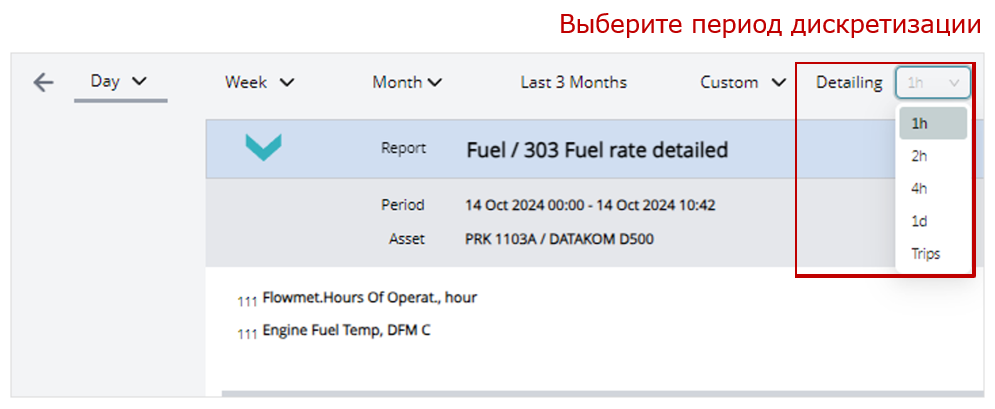Collapse report using the teal chevron icon
The width and height of the screenshot is (995, 409).
tap(263, 148)
